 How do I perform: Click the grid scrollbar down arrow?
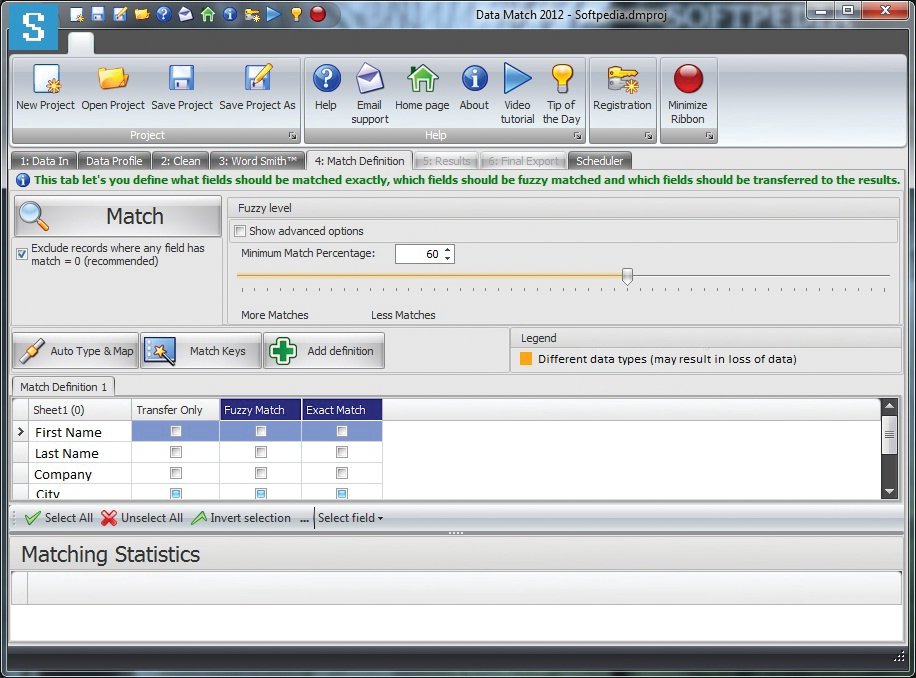[x=889, y=490]
